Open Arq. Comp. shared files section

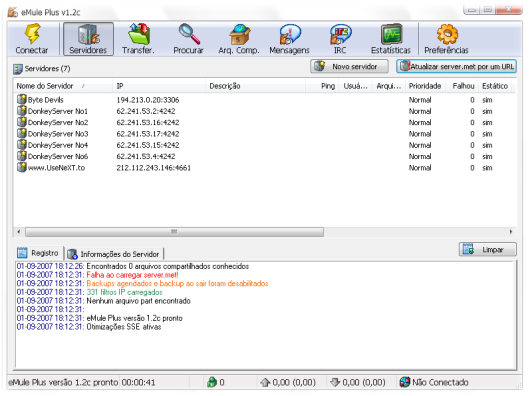(x=239, y=39)
